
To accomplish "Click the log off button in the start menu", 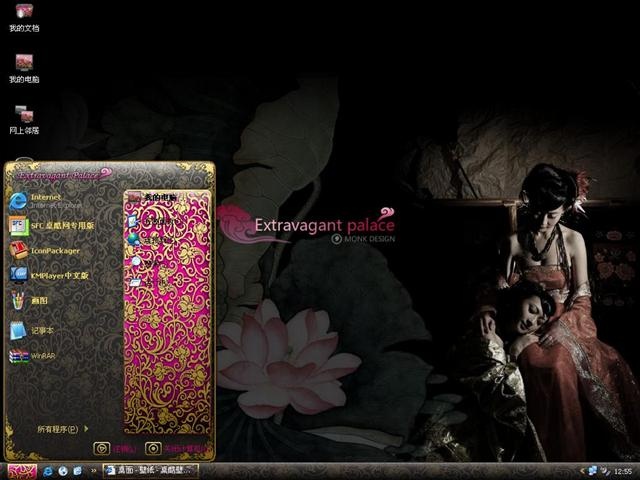I will coord(115,449).
